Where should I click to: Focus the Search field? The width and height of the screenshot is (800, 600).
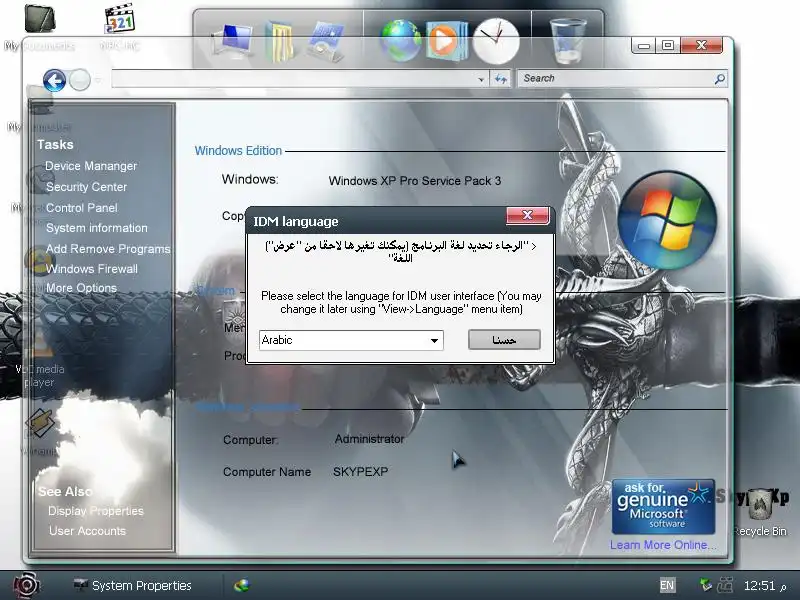point(615,79)
